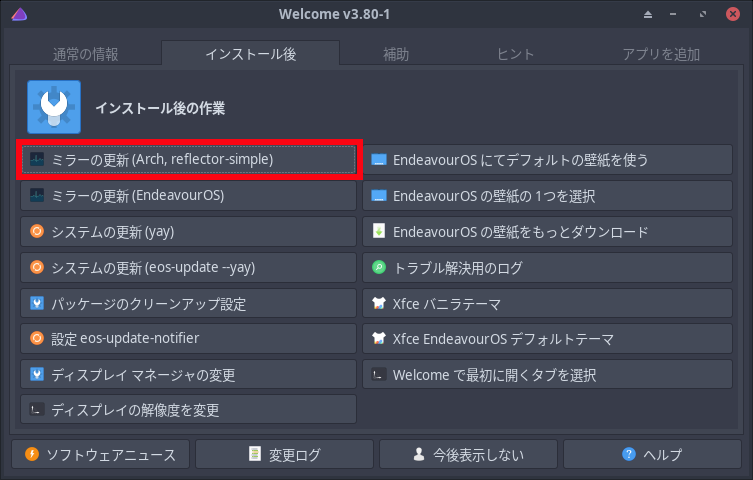The image size is (753, 480).
Task: Click the terminal icon on Welcome で最初に開くタブを選択
Action: pos(379,374)
